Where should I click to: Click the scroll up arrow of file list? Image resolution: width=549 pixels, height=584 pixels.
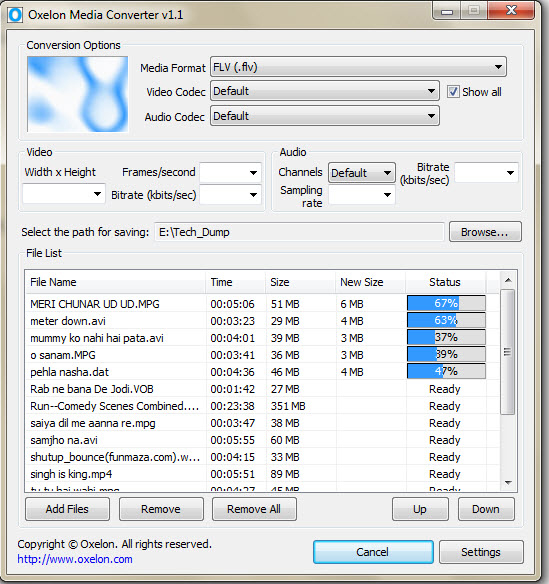(508, 280)
